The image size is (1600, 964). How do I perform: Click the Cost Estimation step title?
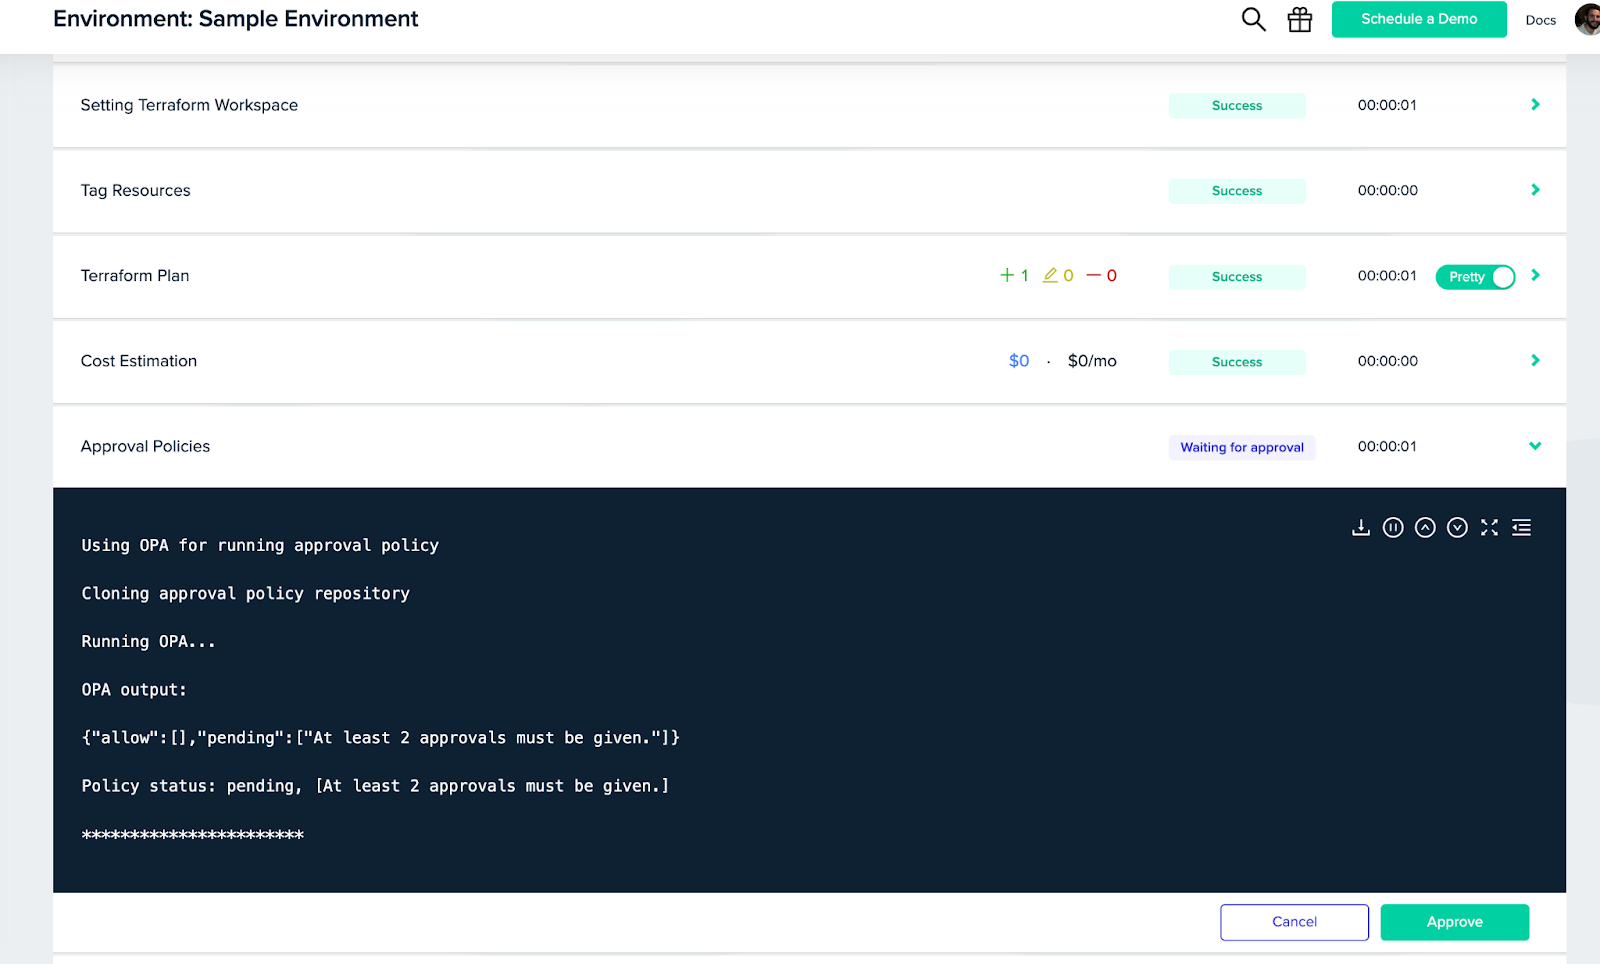(x=139, y=361)
